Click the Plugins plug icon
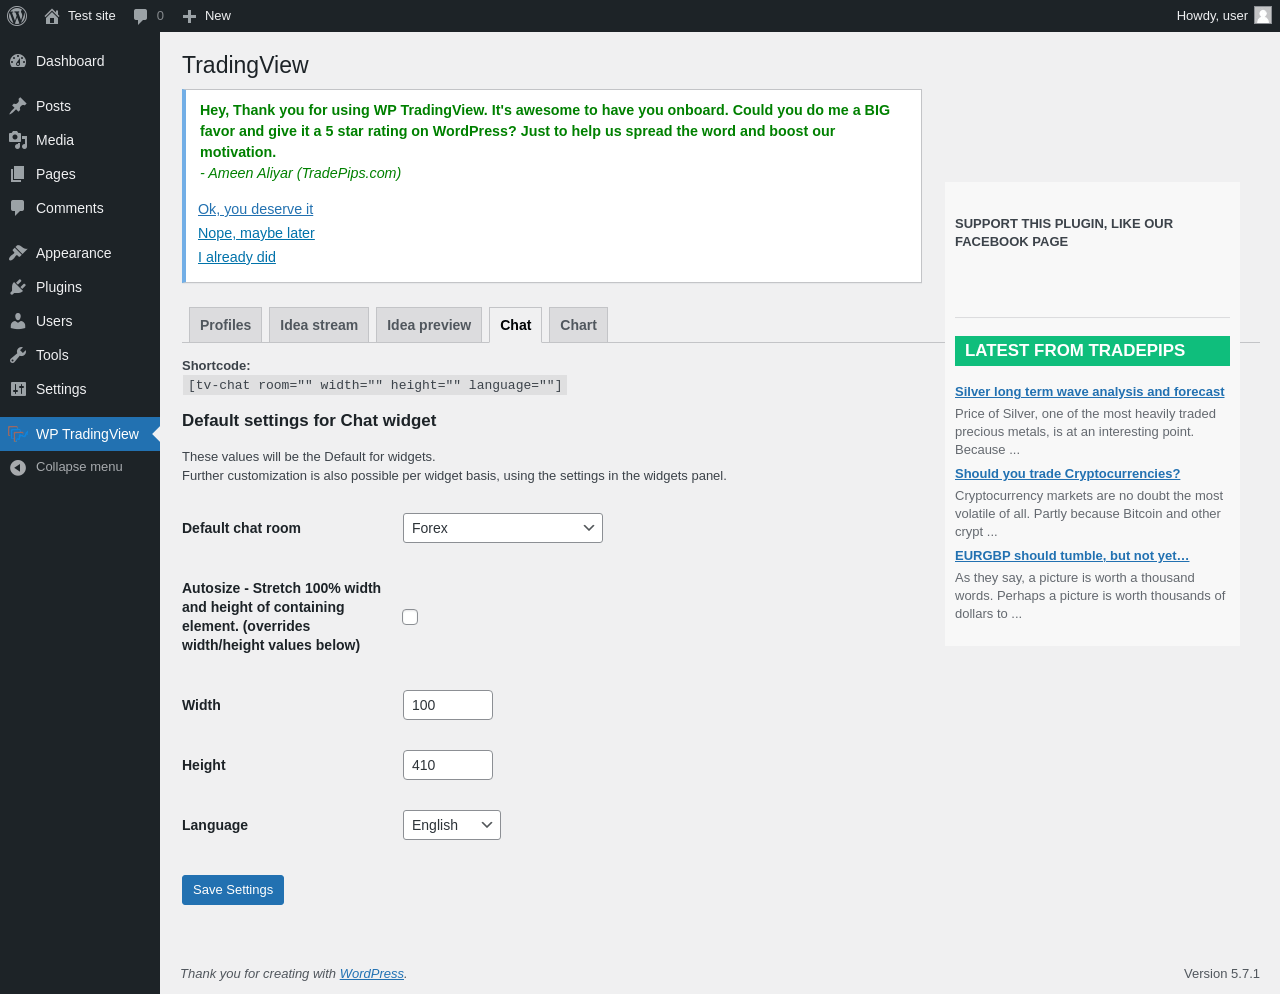The height and width of the screenshot is (994, 1280). point(18,287)
